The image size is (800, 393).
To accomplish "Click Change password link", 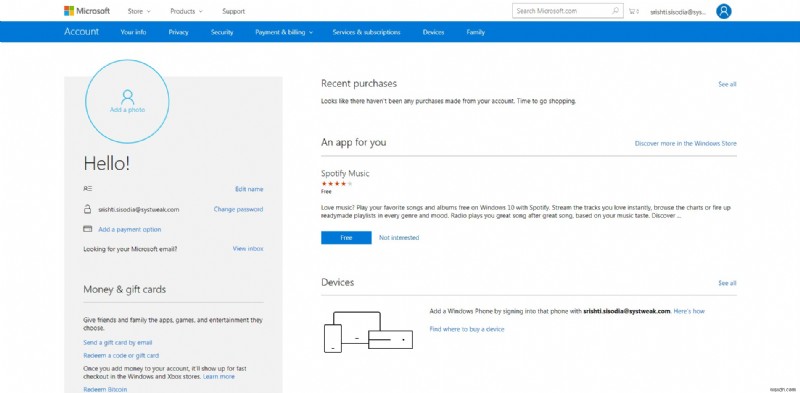I will click(238, 209).
